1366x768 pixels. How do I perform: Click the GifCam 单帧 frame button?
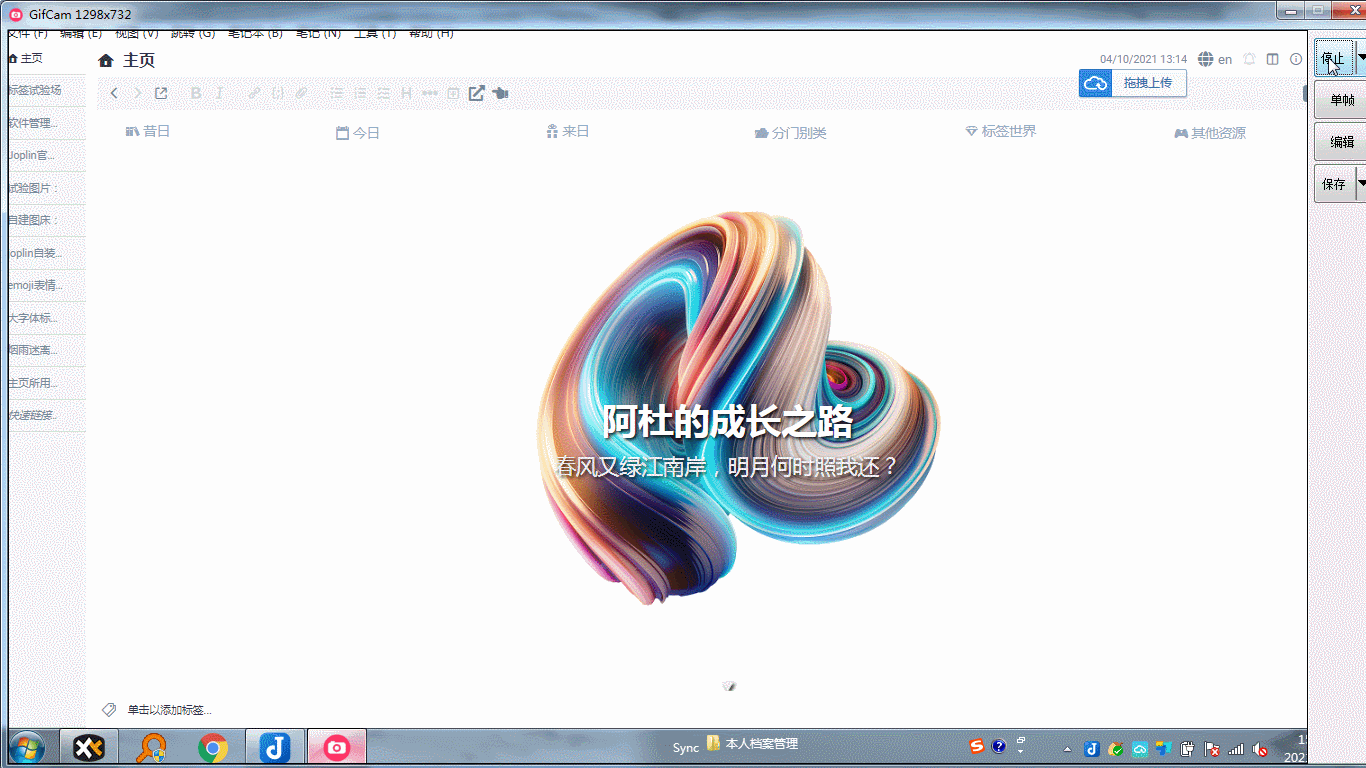pyautogui.click(x=1340, y=100)
